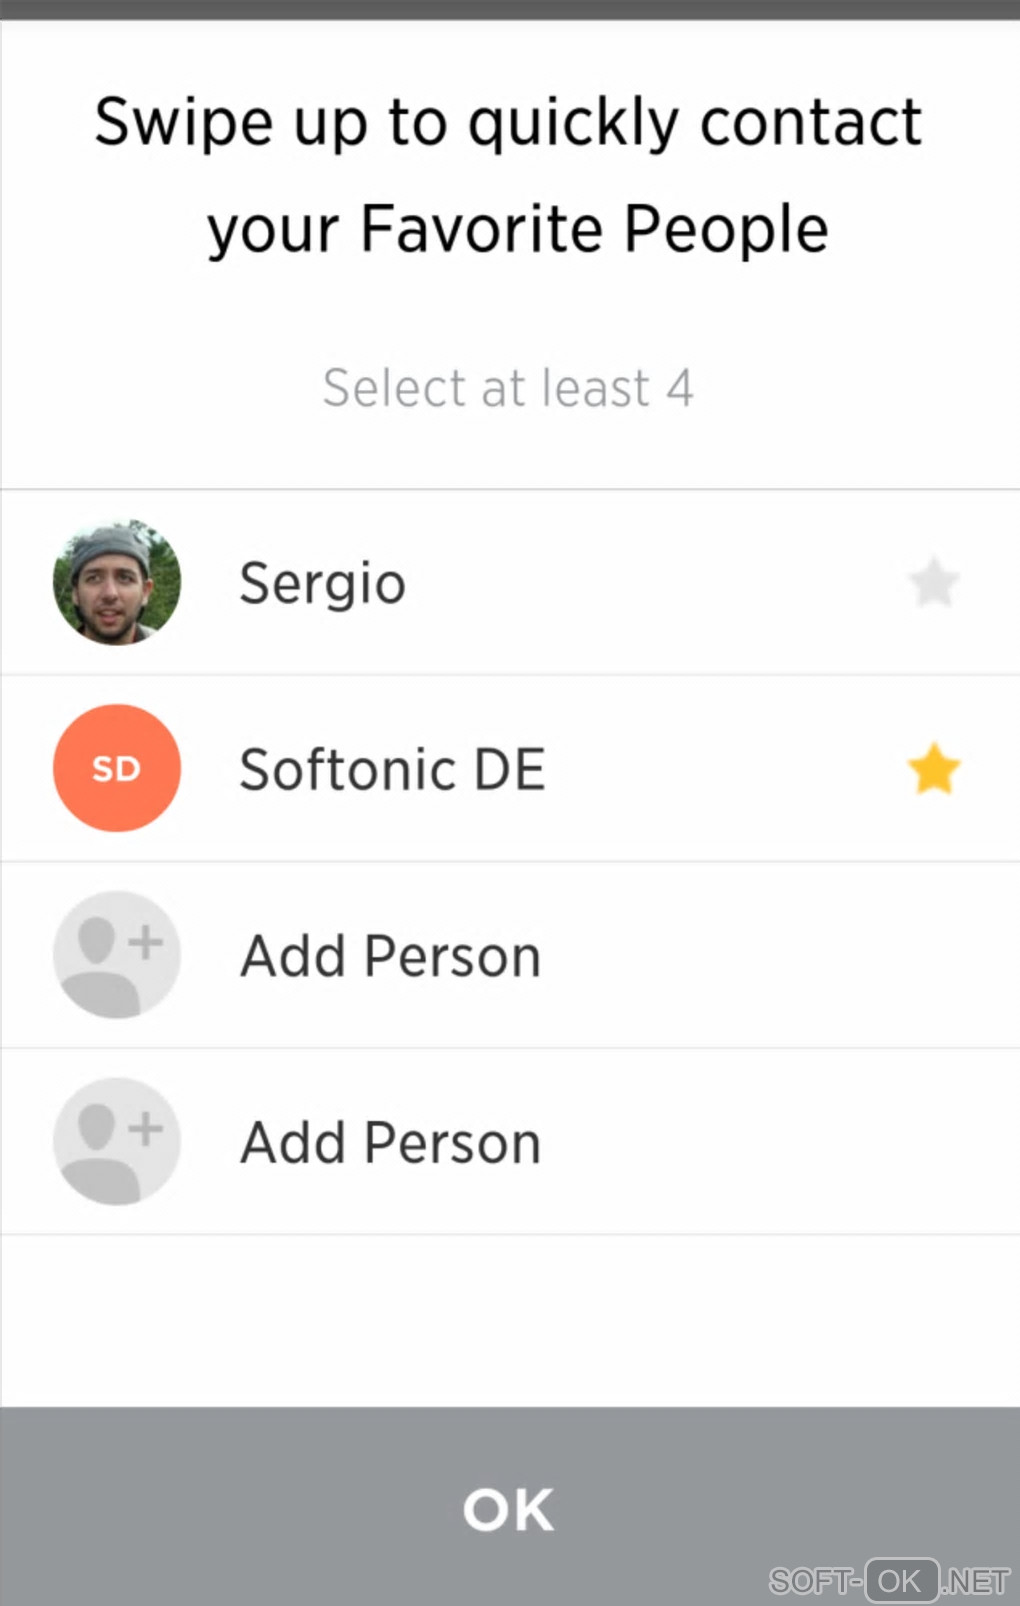Select the Sergio contact name

323,583
